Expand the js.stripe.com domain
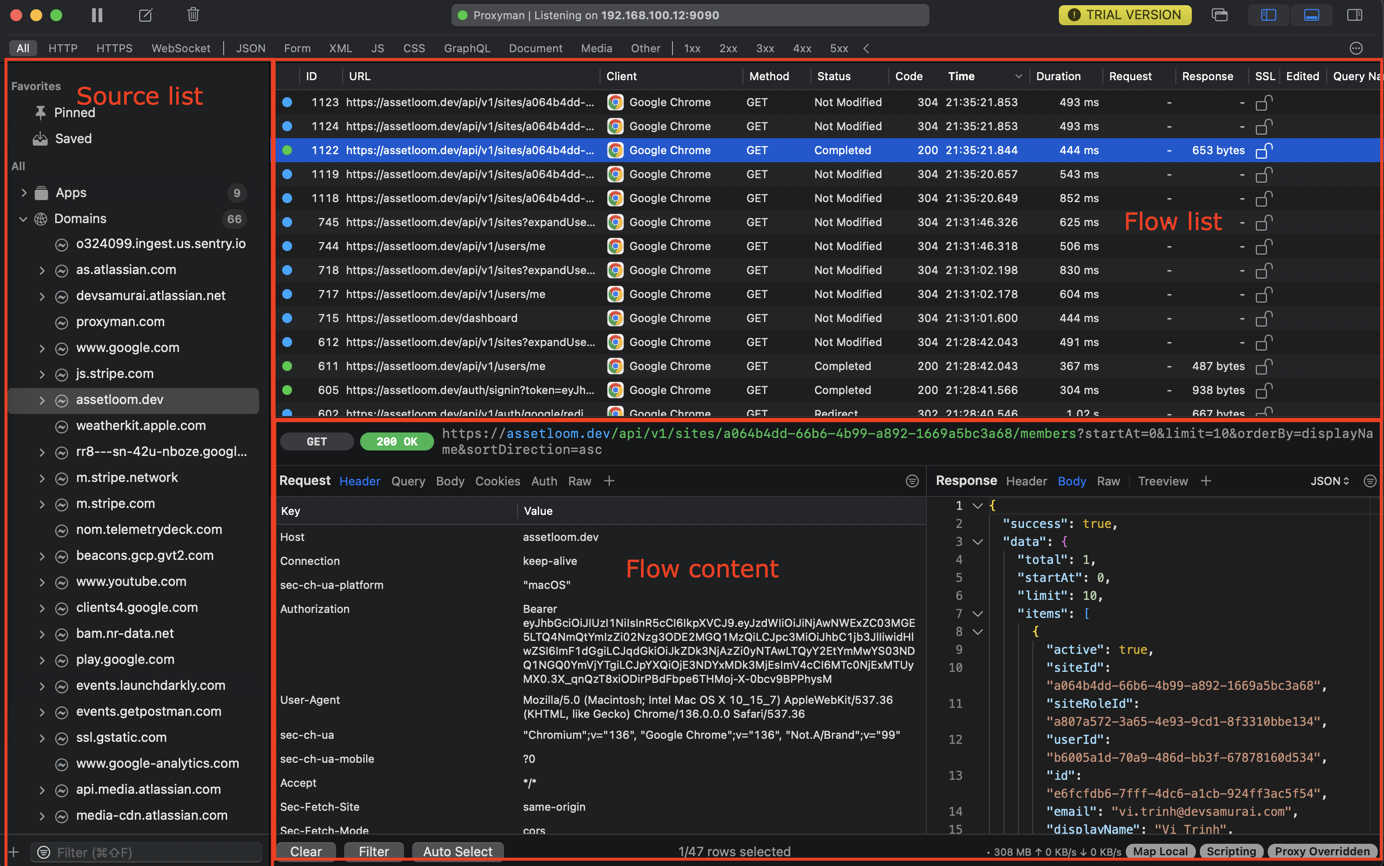This screenshot has height=866, width=1384. pyautogui.click(x=42, y=374)
